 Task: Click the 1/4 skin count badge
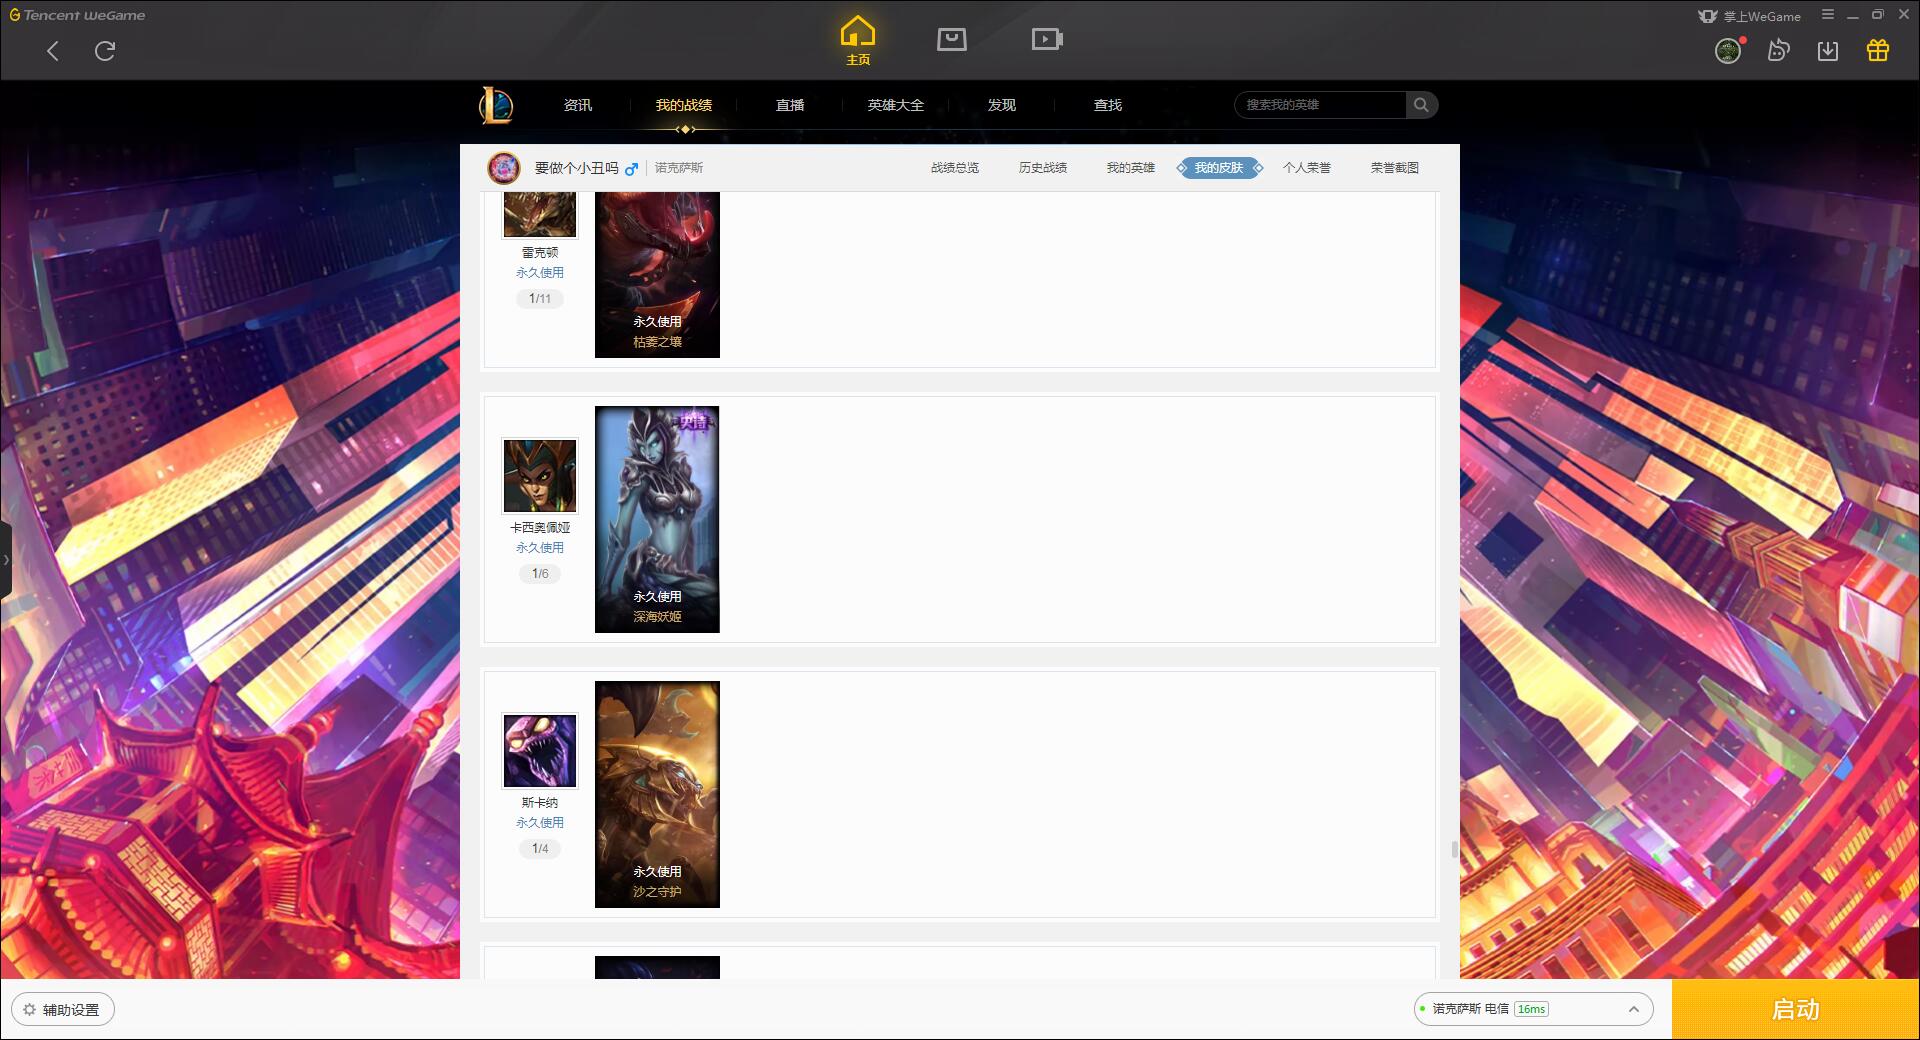tap(540, 849)
